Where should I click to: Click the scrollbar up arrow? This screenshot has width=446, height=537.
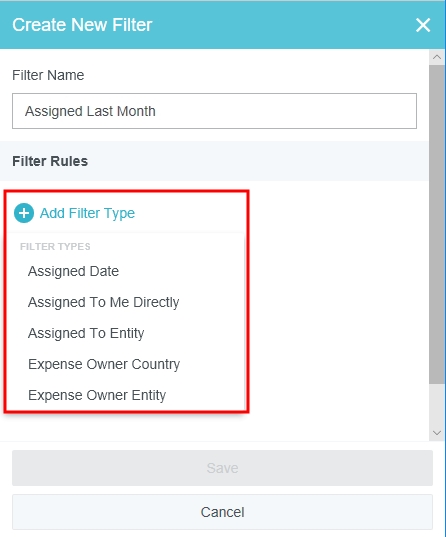(437, 57)
